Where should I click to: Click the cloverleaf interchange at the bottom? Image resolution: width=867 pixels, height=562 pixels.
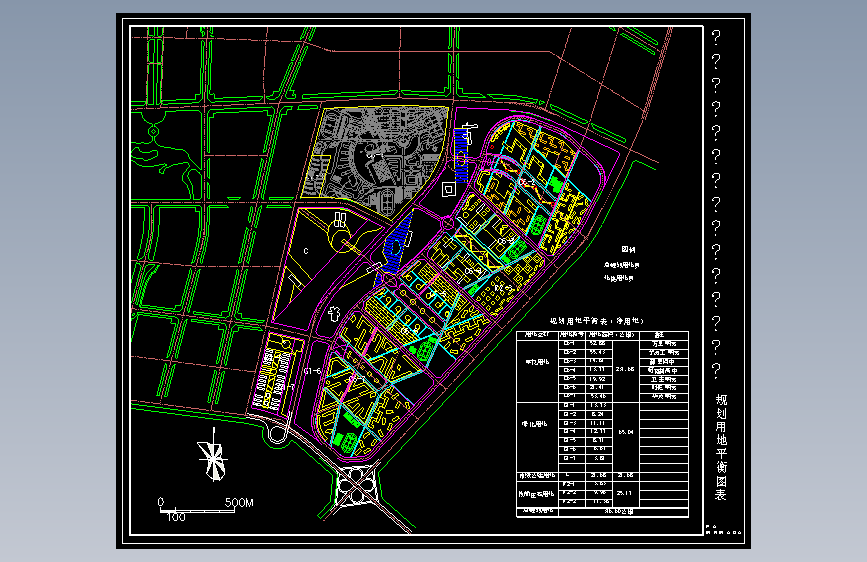tap(356, 485)
